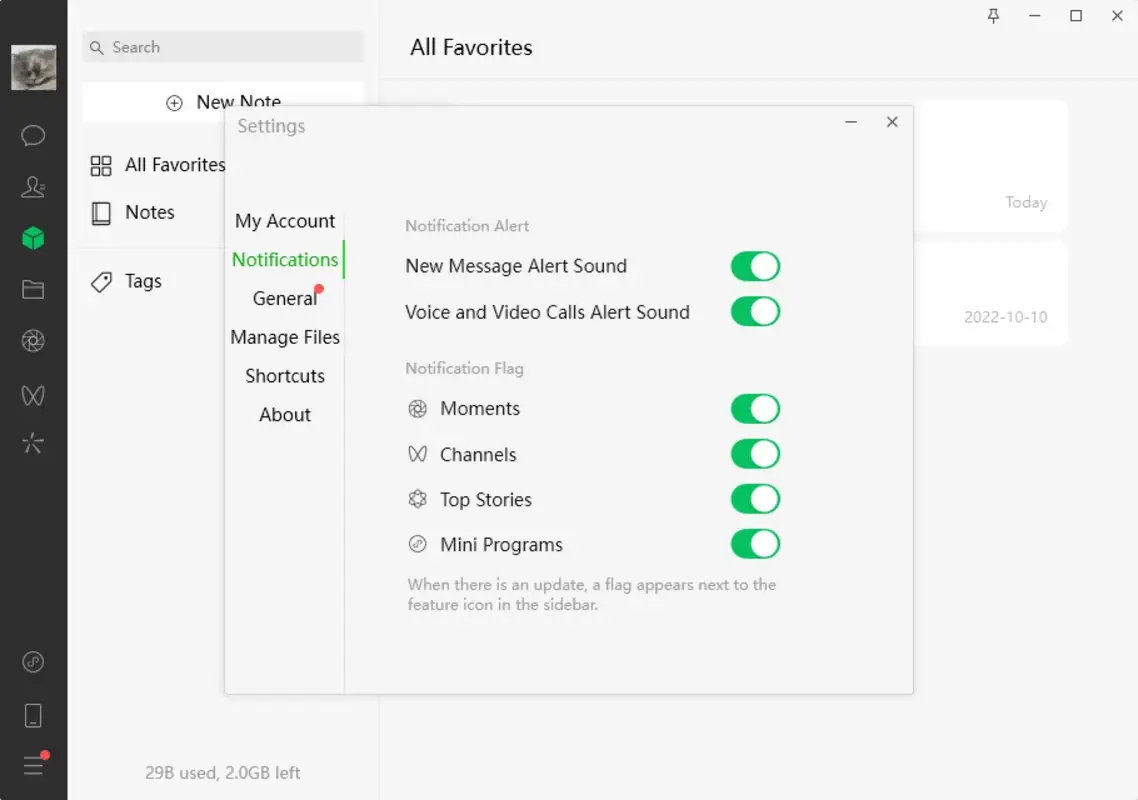Open the Chats panel in sidebar

pyautogui.click(x=33, y=135)
